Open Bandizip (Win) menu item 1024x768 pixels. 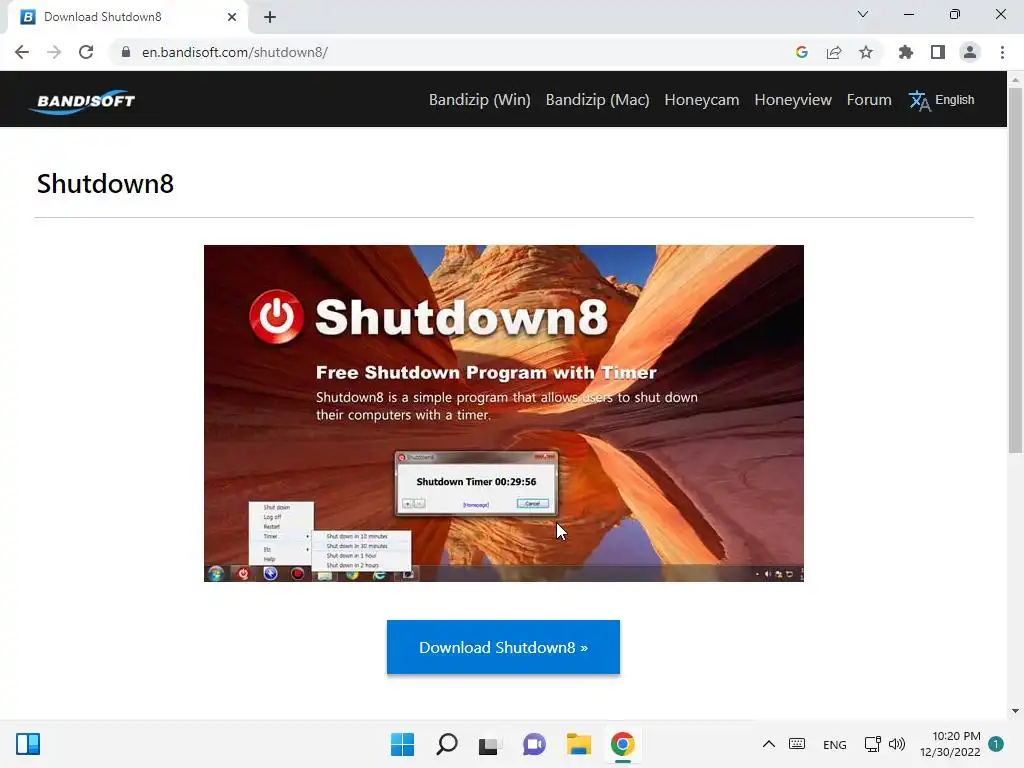479,100
